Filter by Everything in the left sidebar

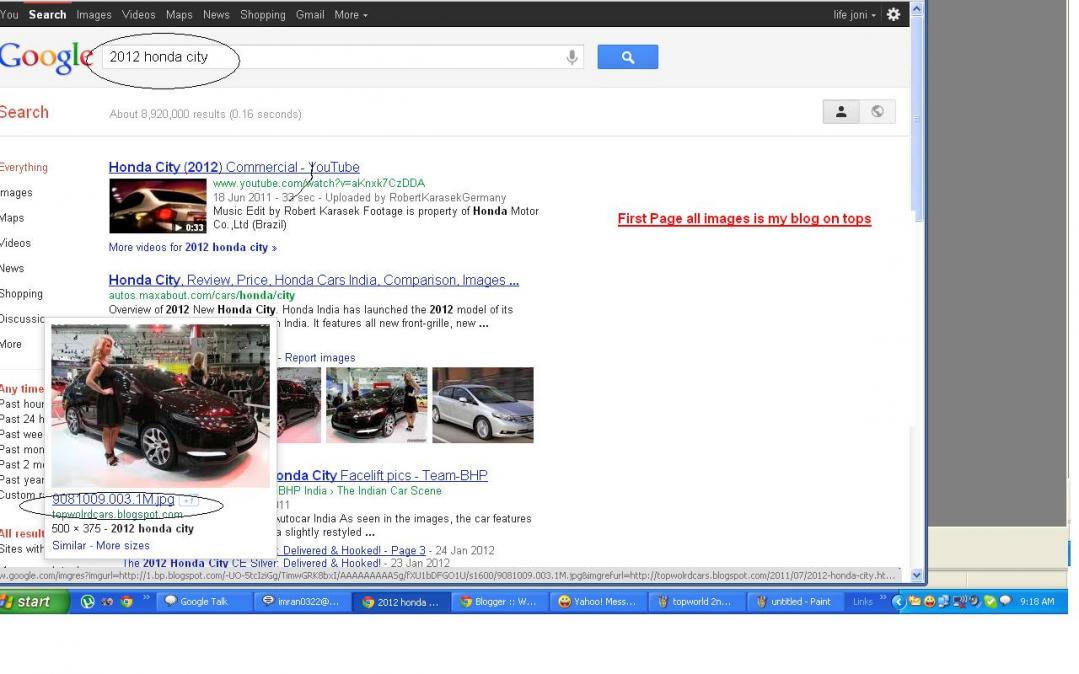click(x=23, y=167)
